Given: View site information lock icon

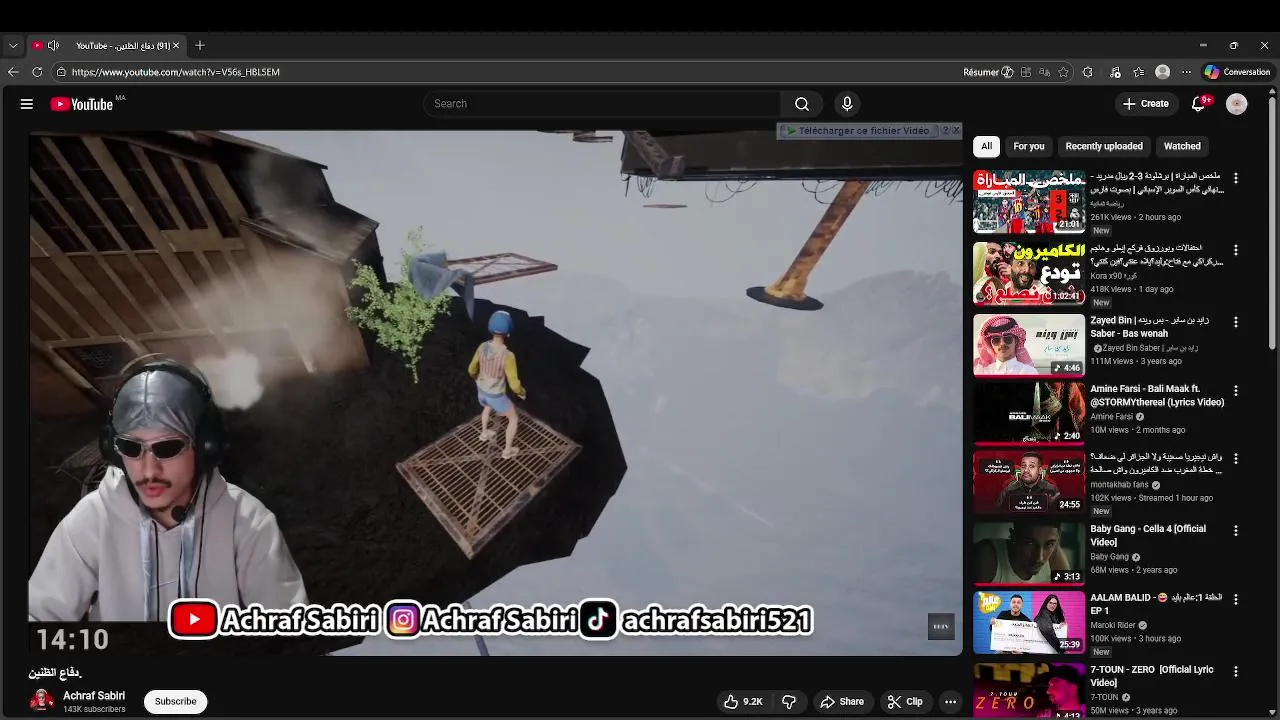Looking at the screenshot, I should 61,72.
